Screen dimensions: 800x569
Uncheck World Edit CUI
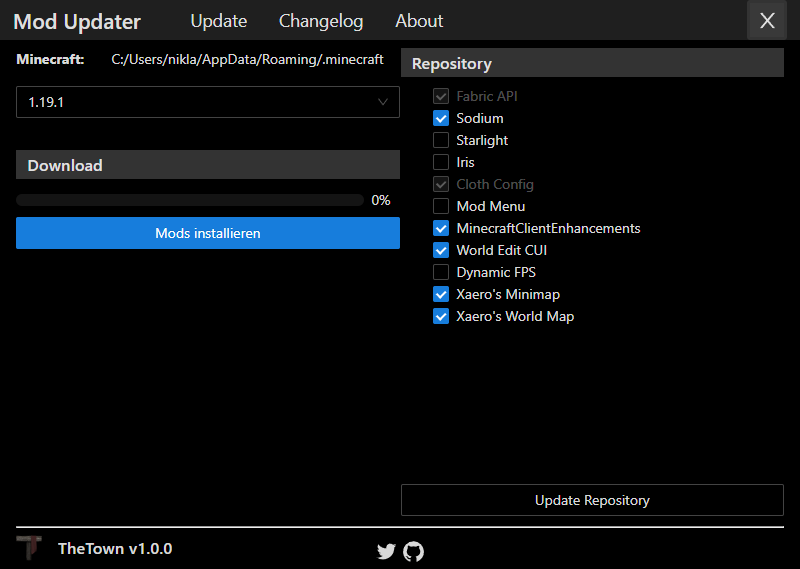441,250
